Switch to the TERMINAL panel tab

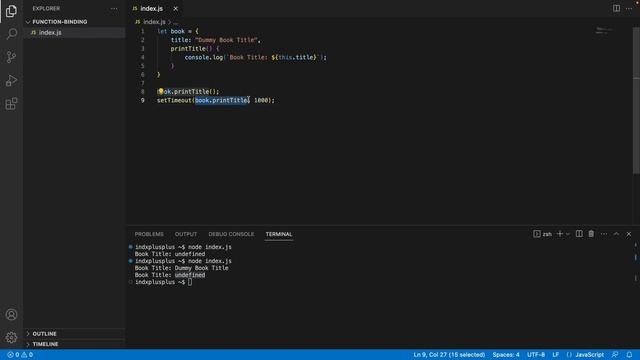click(279, 234)
